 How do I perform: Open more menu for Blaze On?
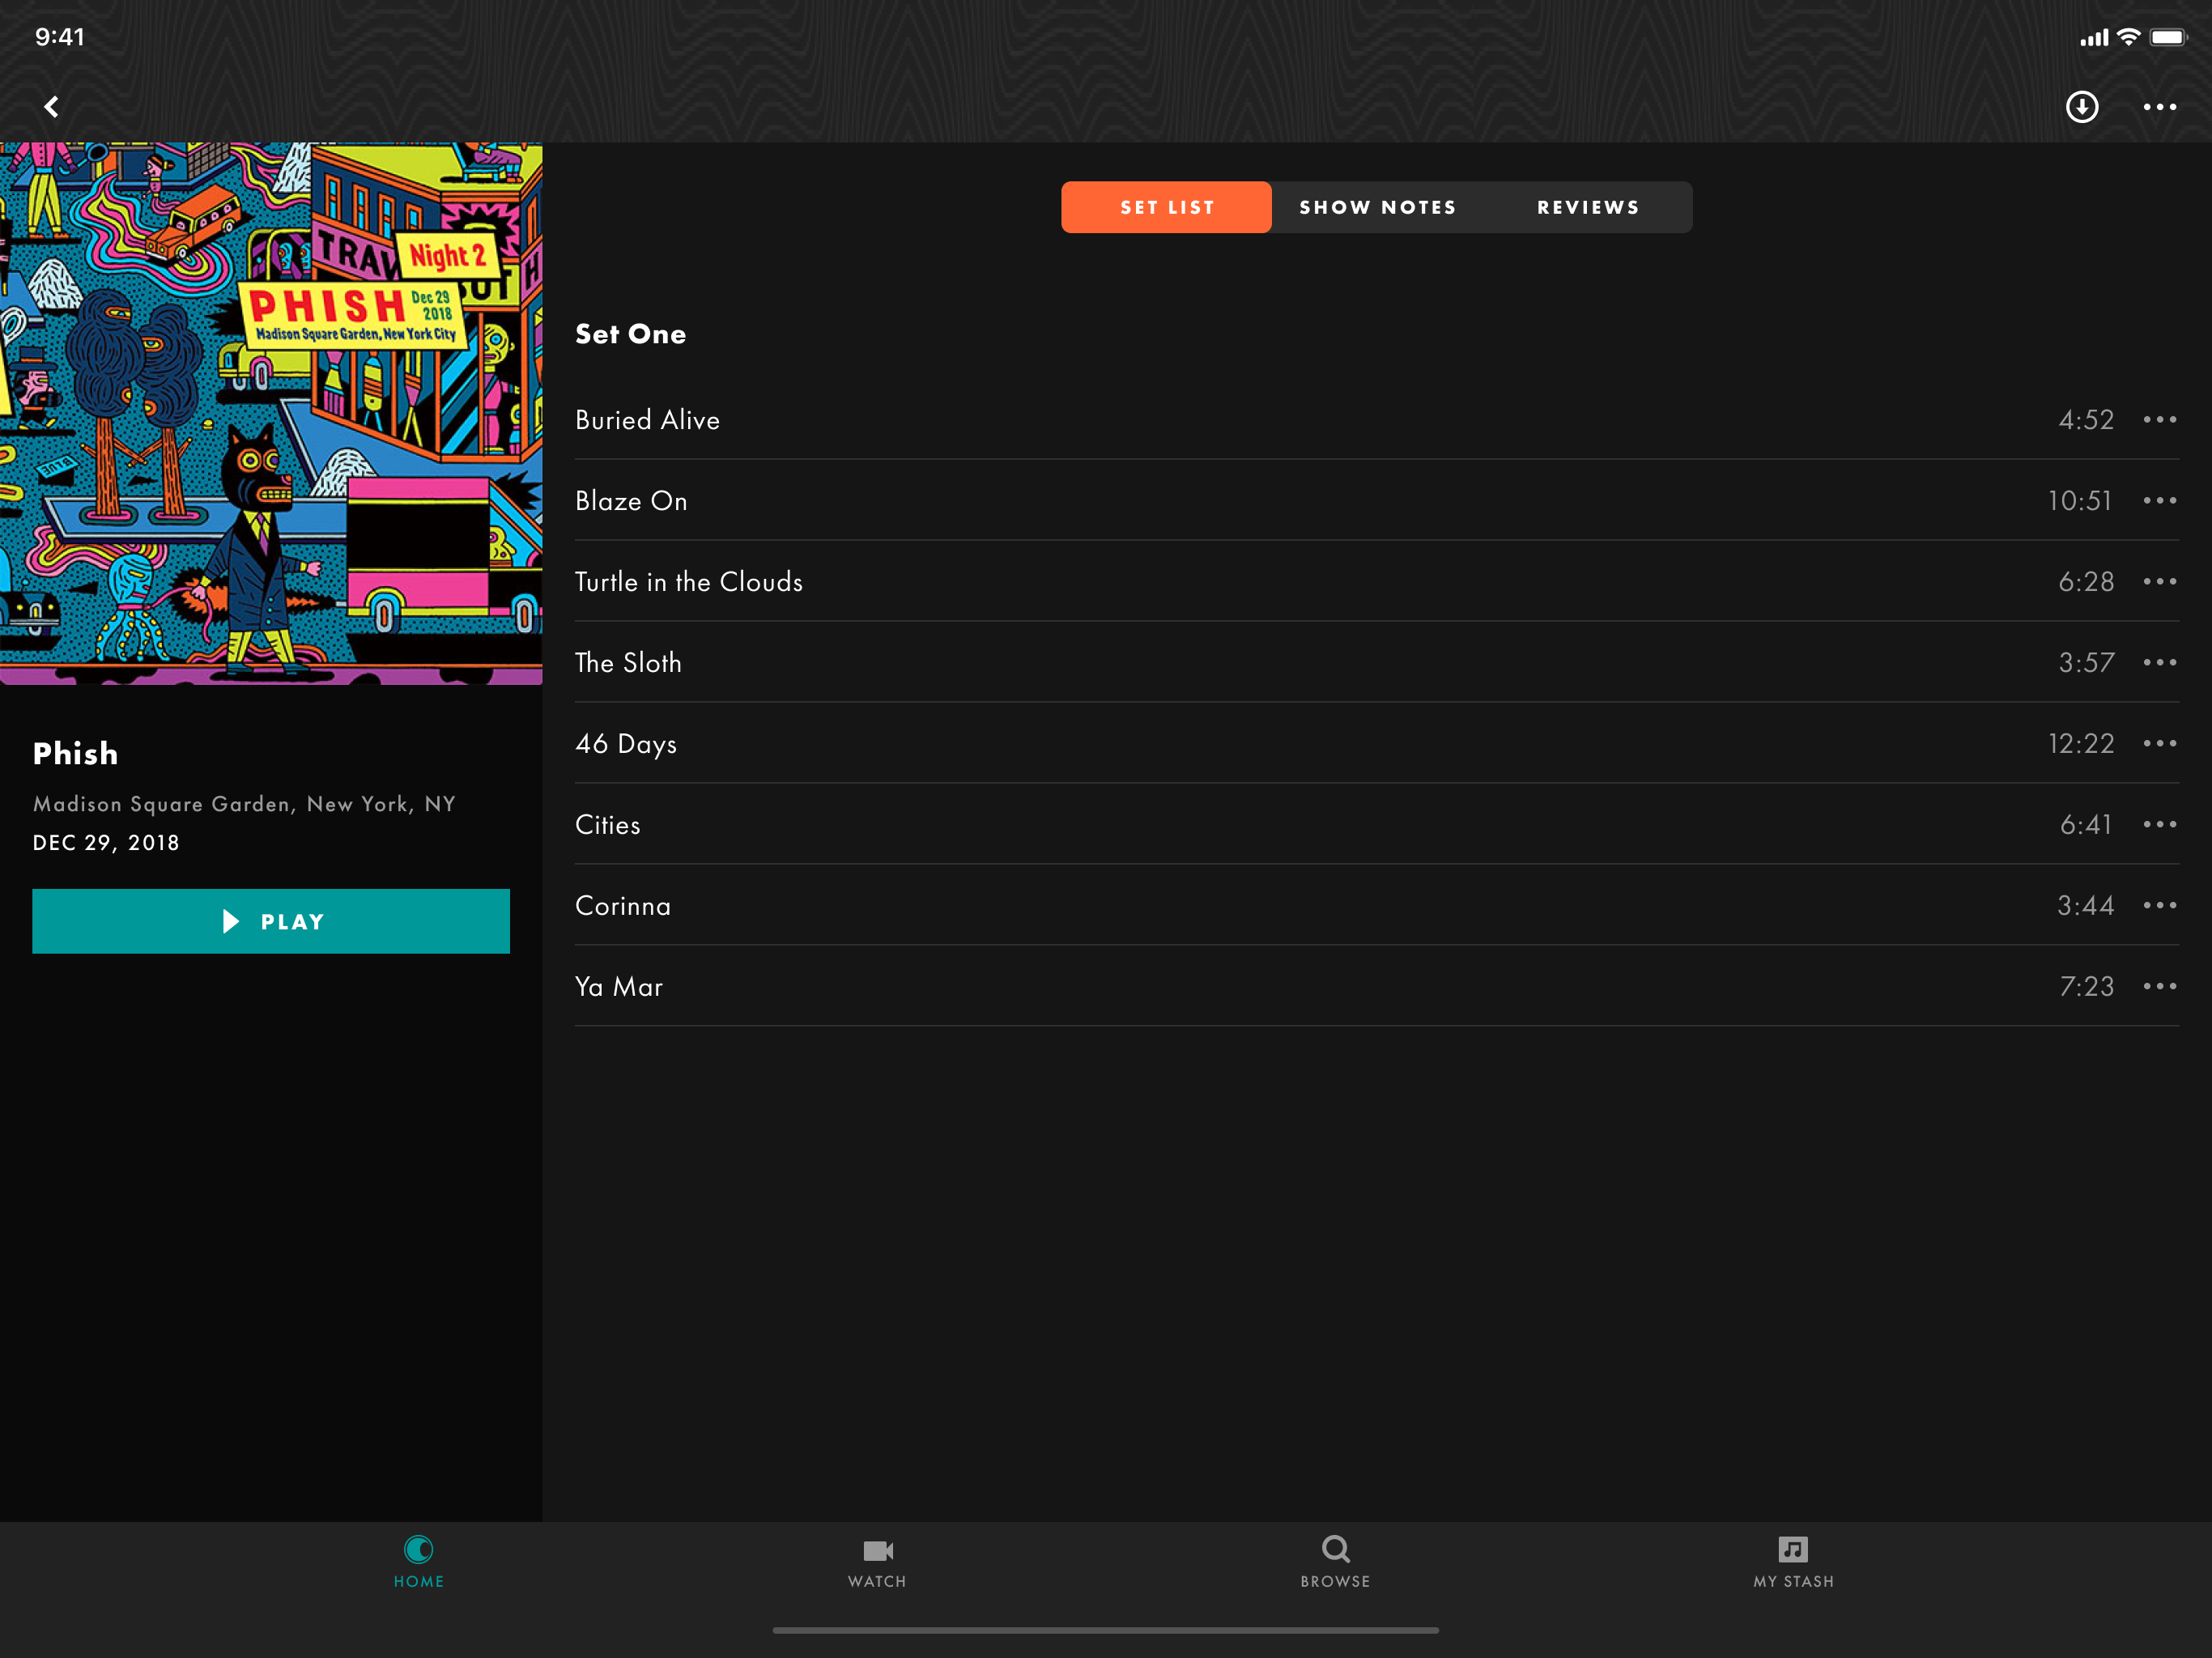(x=2159, y=500)
